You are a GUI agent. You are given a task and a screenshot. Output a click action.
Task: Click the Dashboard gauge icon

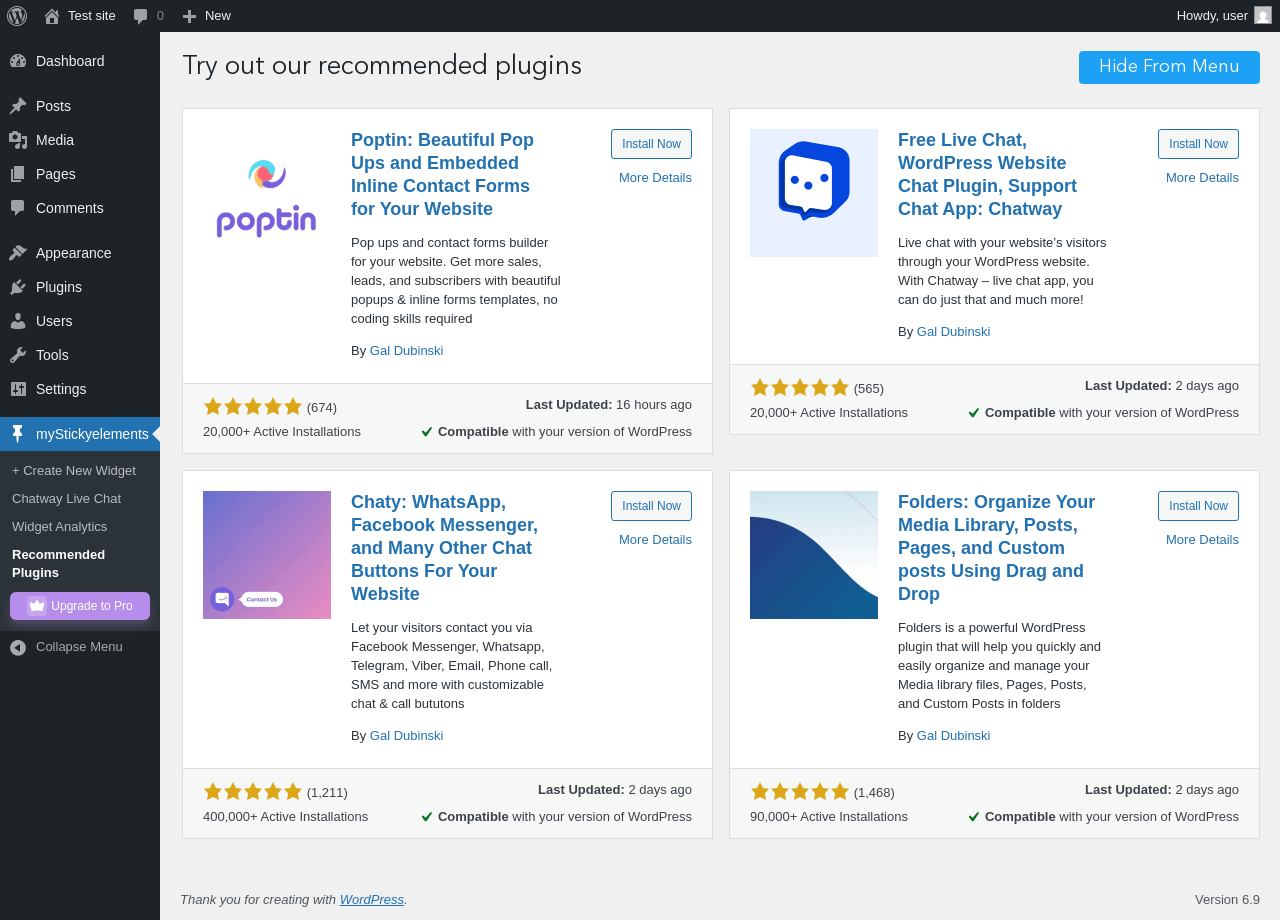(18, 61)
